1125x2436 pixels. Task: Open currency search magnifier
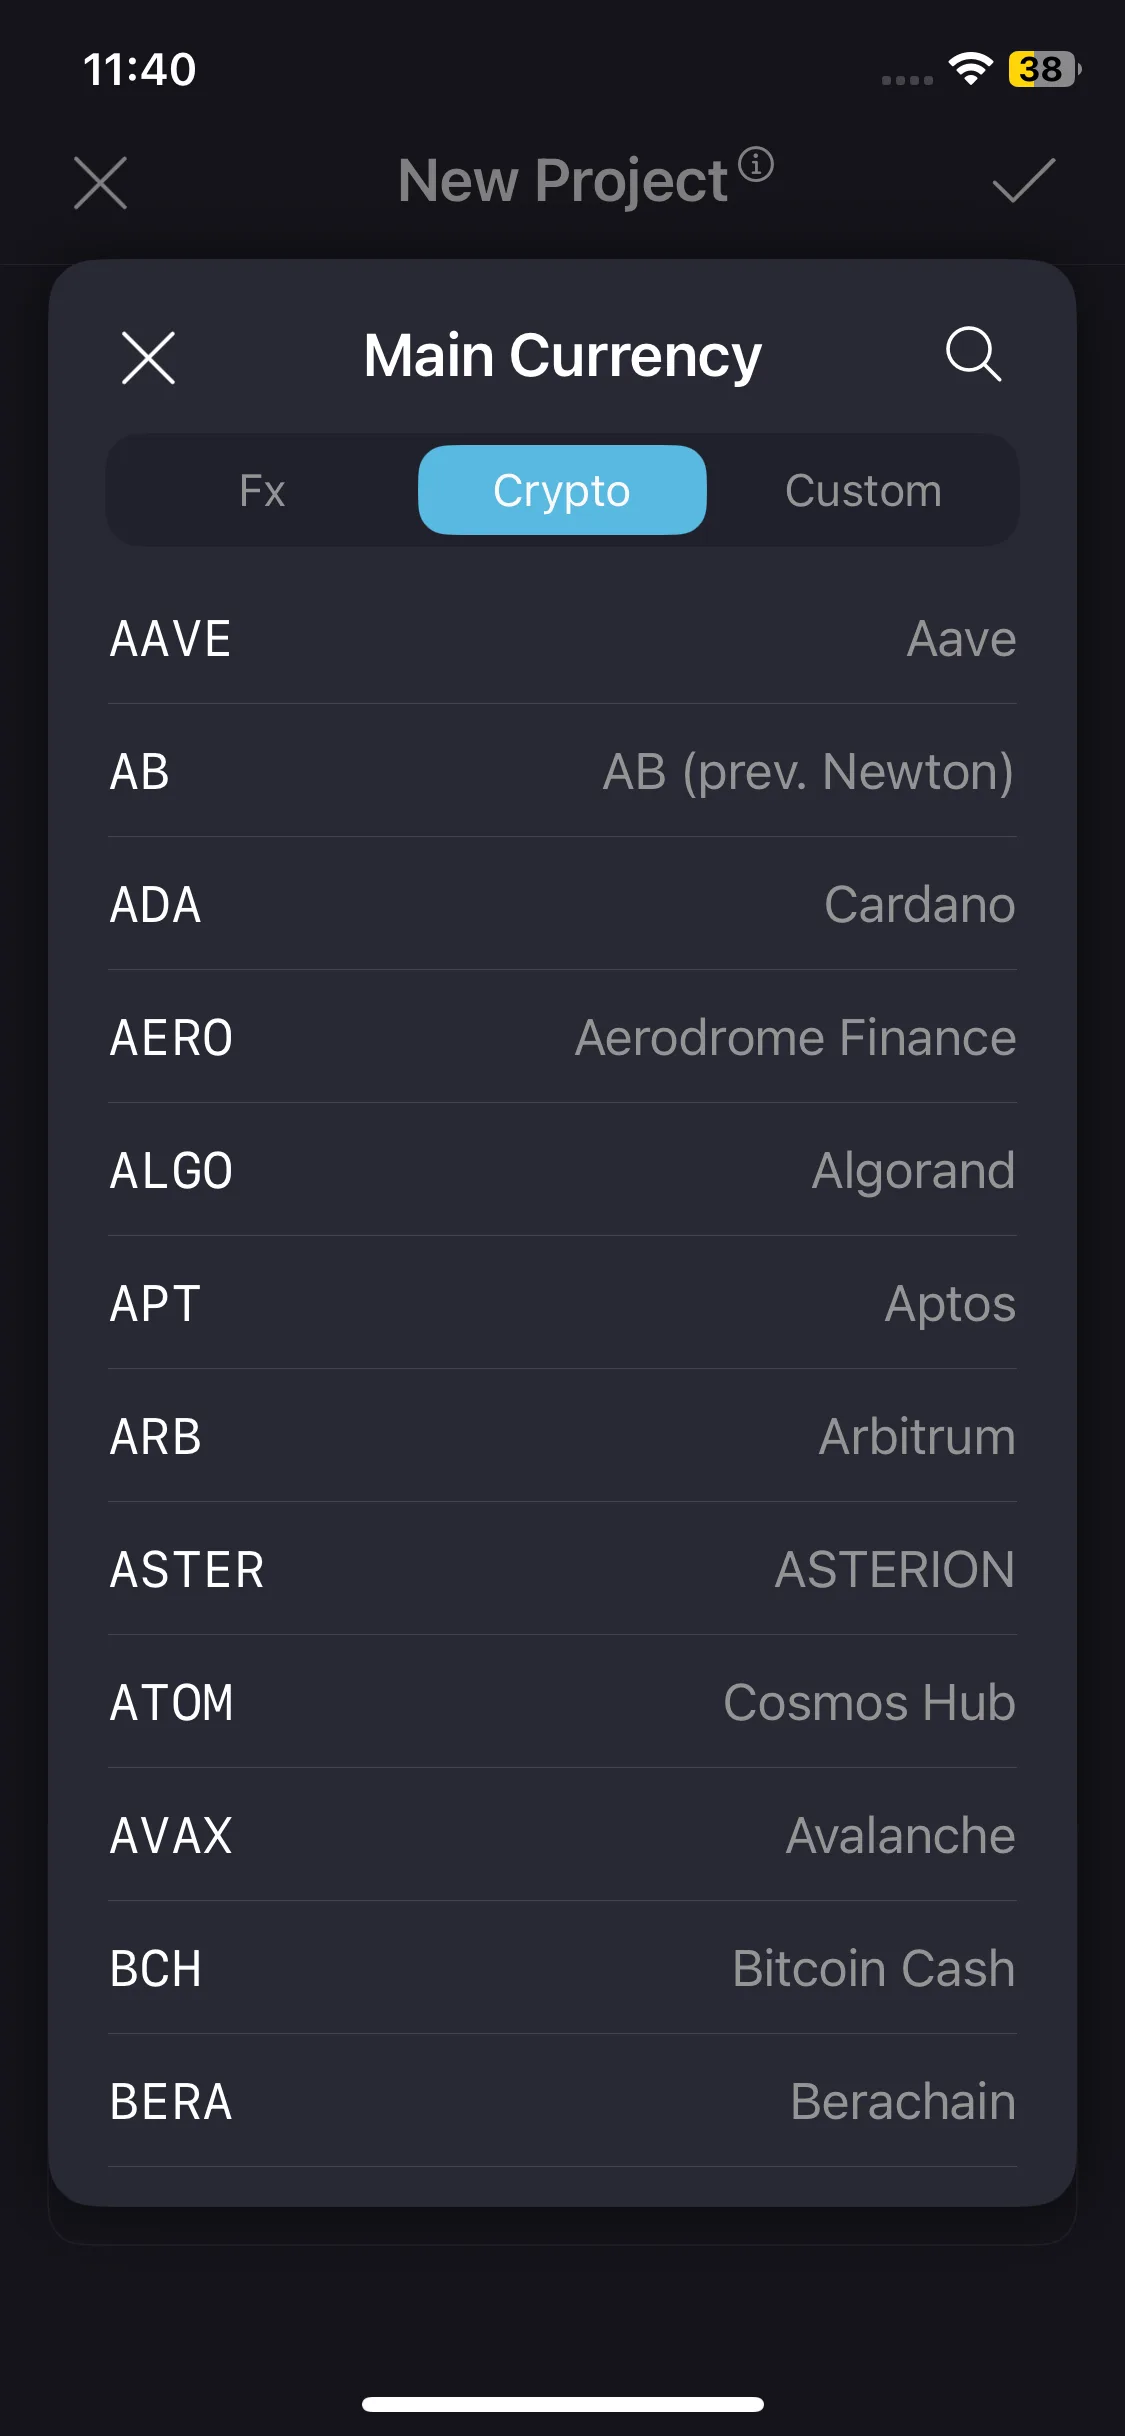click(x=972, y=354)
